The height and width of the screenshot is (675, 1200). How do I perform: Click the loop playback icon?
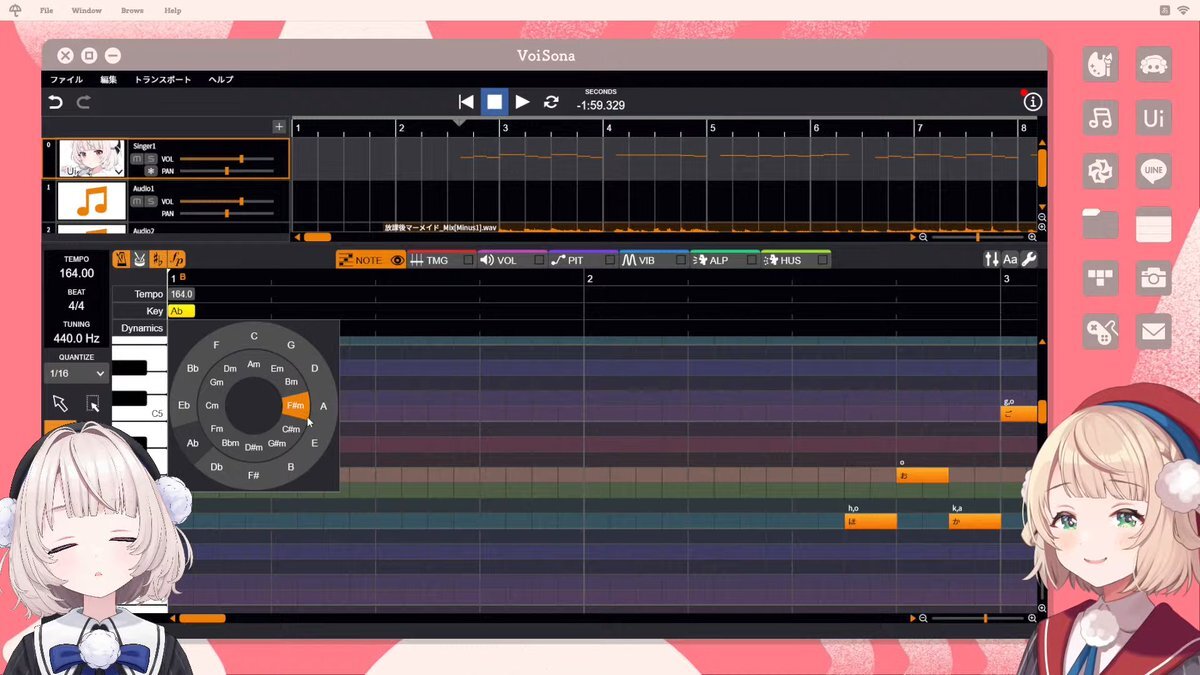[x=550, y=102]
